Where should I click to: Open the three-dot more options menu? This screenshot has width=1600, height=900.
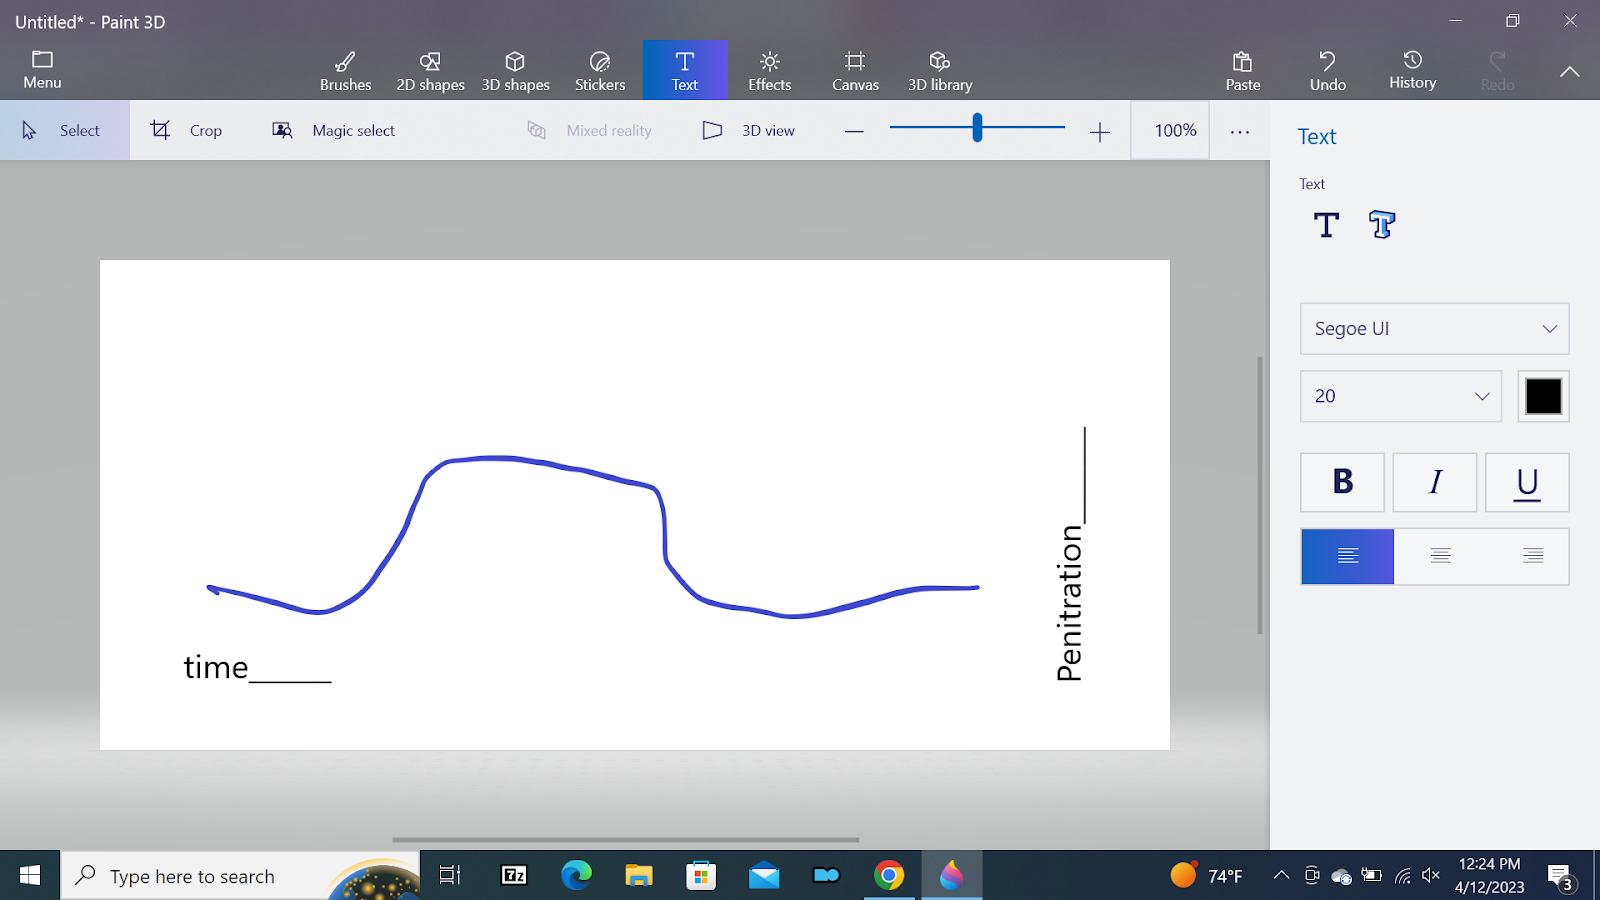coord(1240,131)
